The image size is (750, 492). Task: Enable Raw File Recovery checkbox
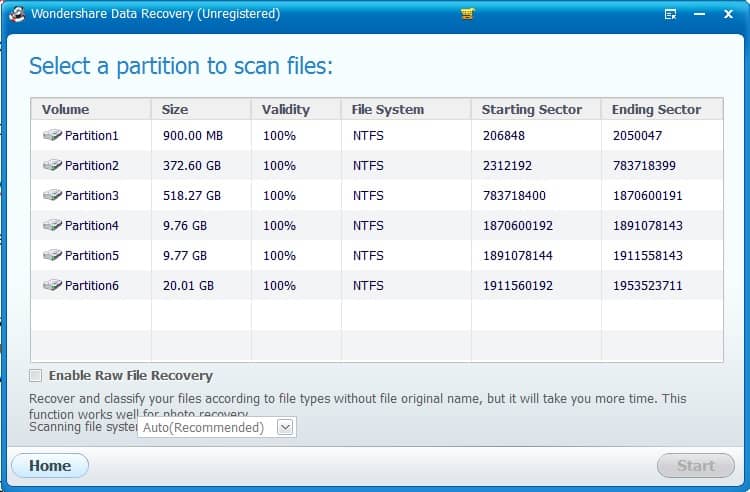(35, 376)
